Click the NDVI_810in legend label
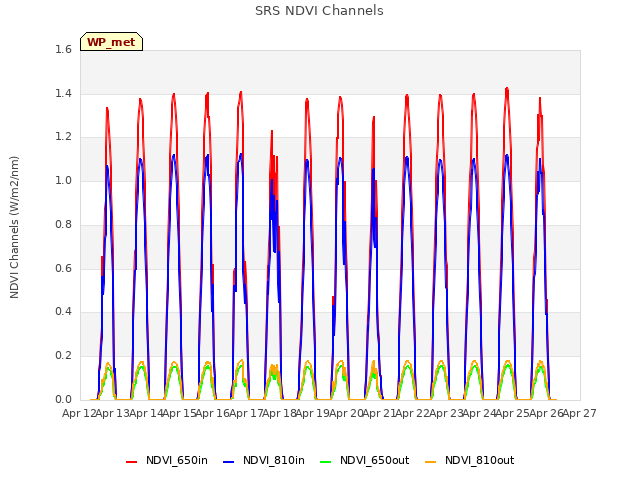Image resolution: width=640 pixels, height=480 pixels. pyautogui.click(x=274, y=460)
